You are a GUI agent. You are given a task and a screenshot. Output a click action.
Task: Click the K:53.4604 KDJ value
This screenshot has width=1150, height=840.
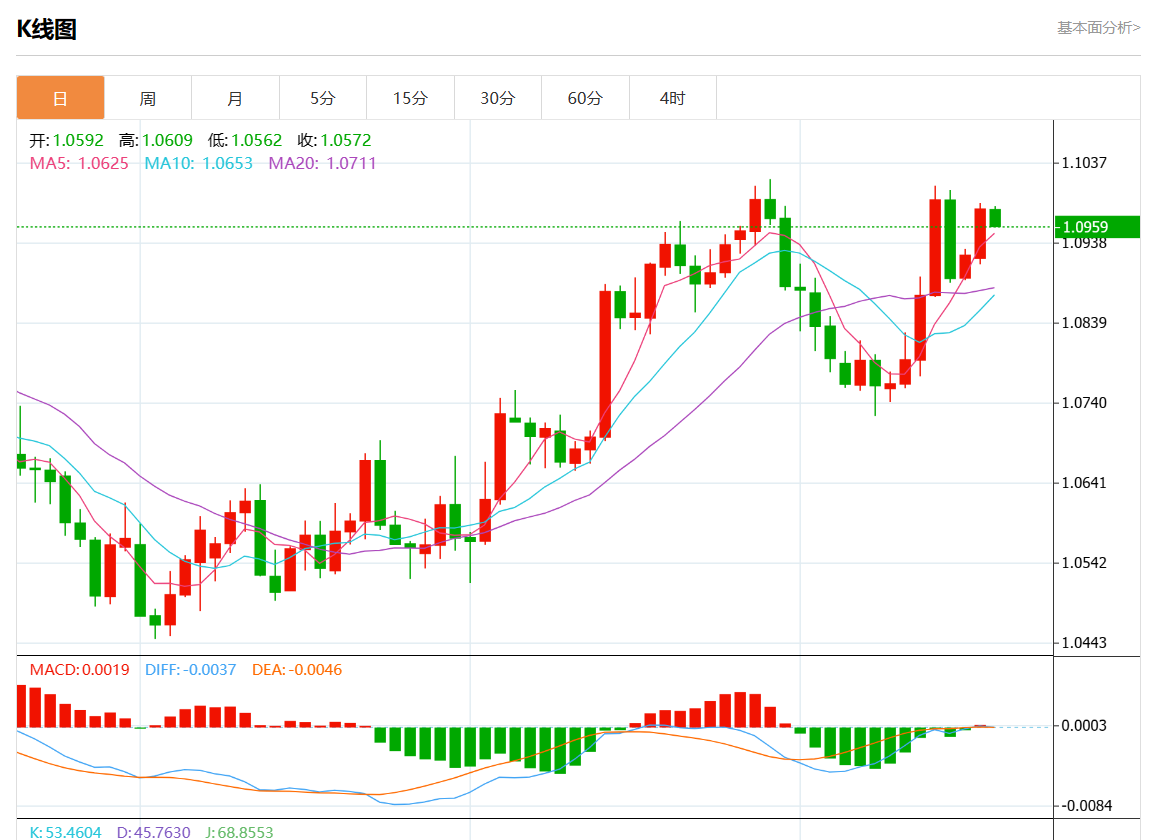point(65,832)
